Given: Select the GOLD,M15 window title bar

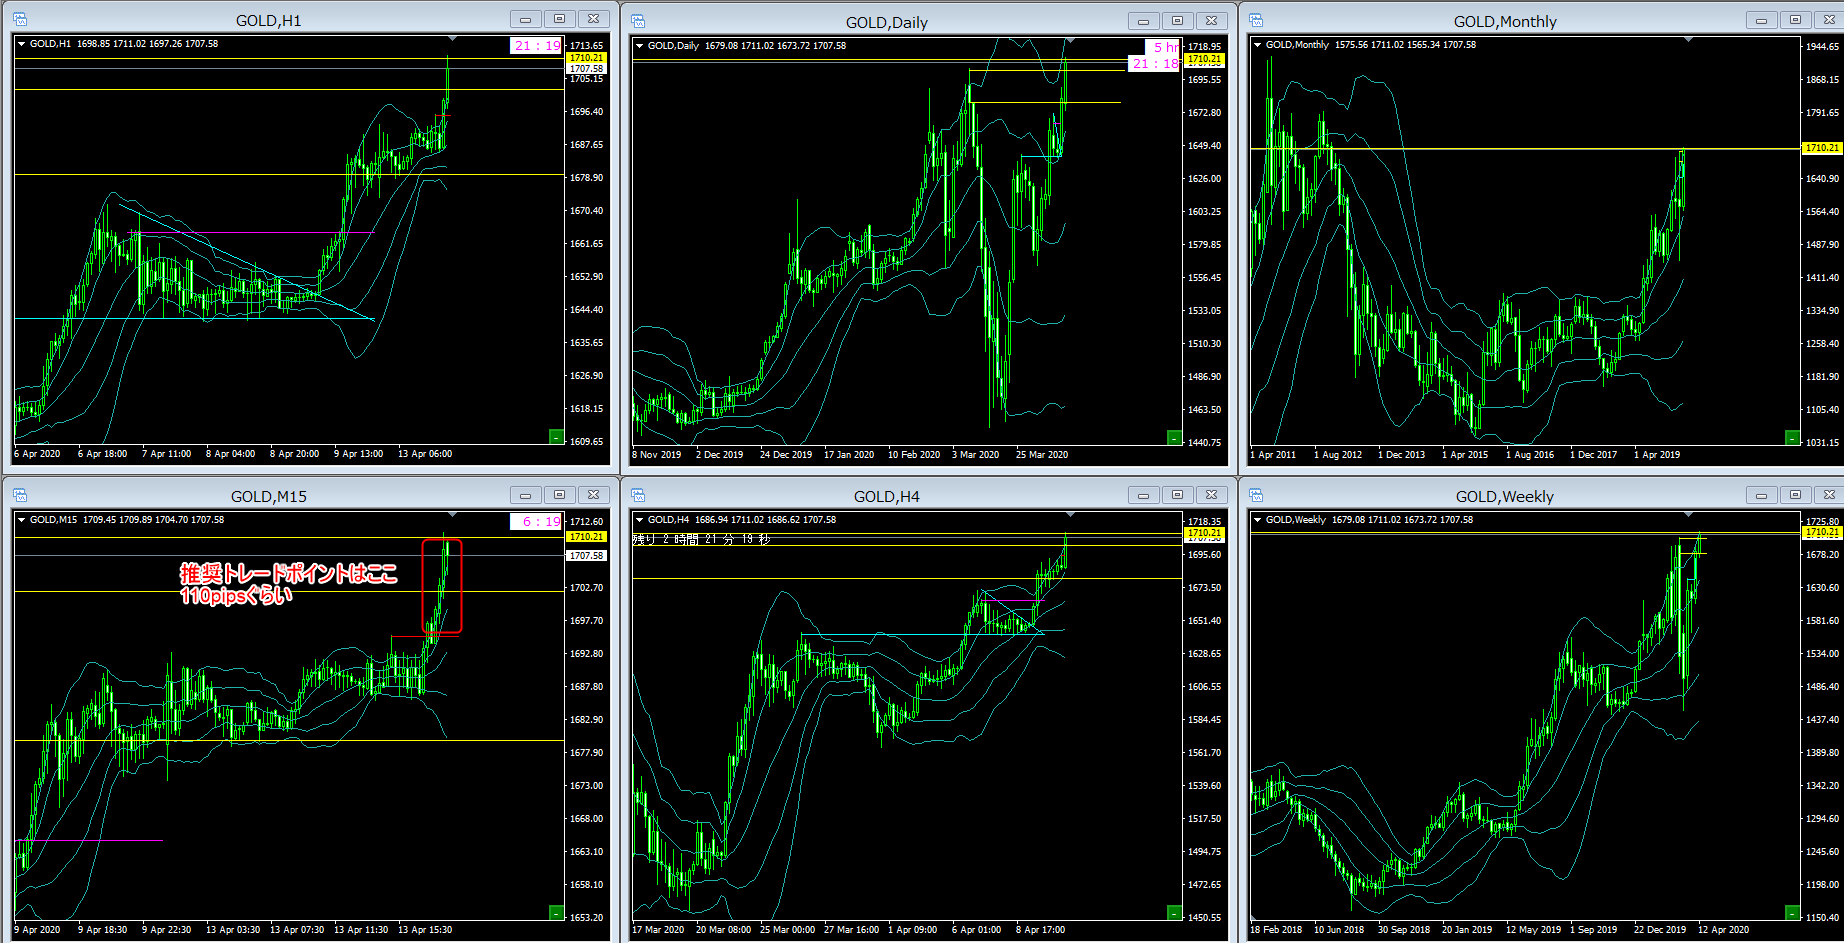Looking at the screenshot, I should click(268, 496).
